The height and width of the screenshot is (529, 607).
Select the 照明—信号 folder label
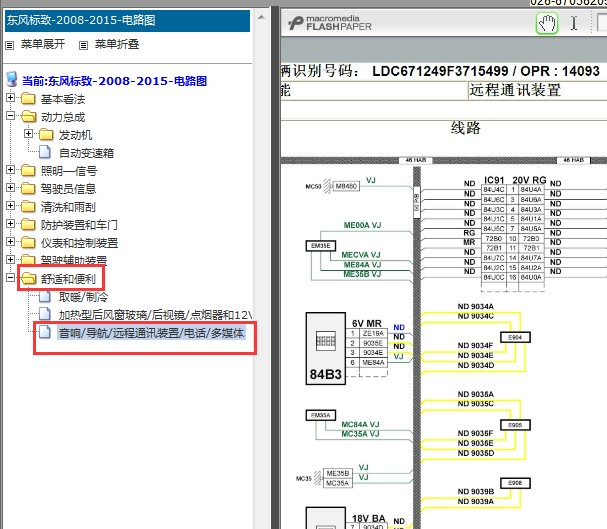coord(69,171)
